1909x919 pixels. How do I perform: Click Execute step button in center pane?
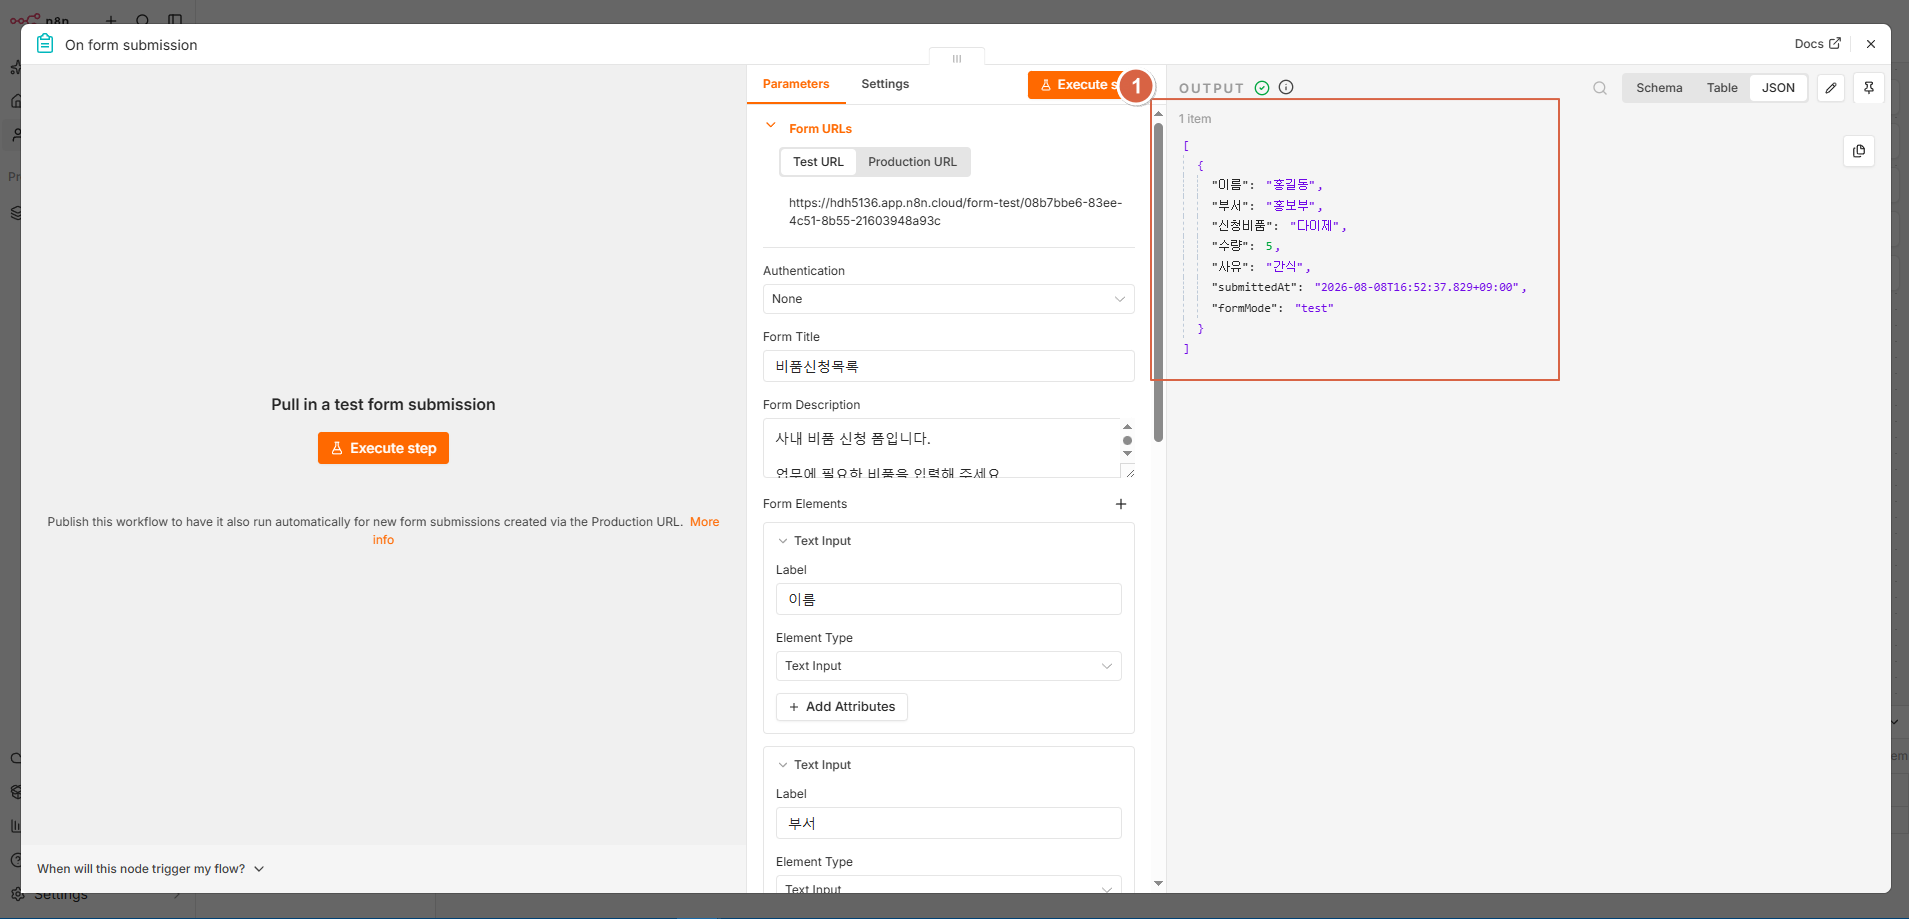point(383,448)
